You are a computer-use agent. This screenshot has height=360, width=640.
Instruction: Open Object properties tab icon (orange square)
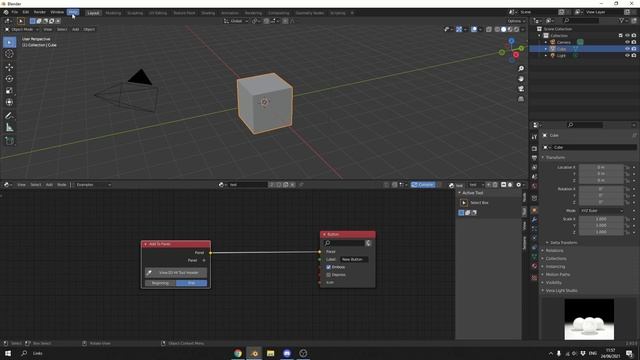[534, 210]
